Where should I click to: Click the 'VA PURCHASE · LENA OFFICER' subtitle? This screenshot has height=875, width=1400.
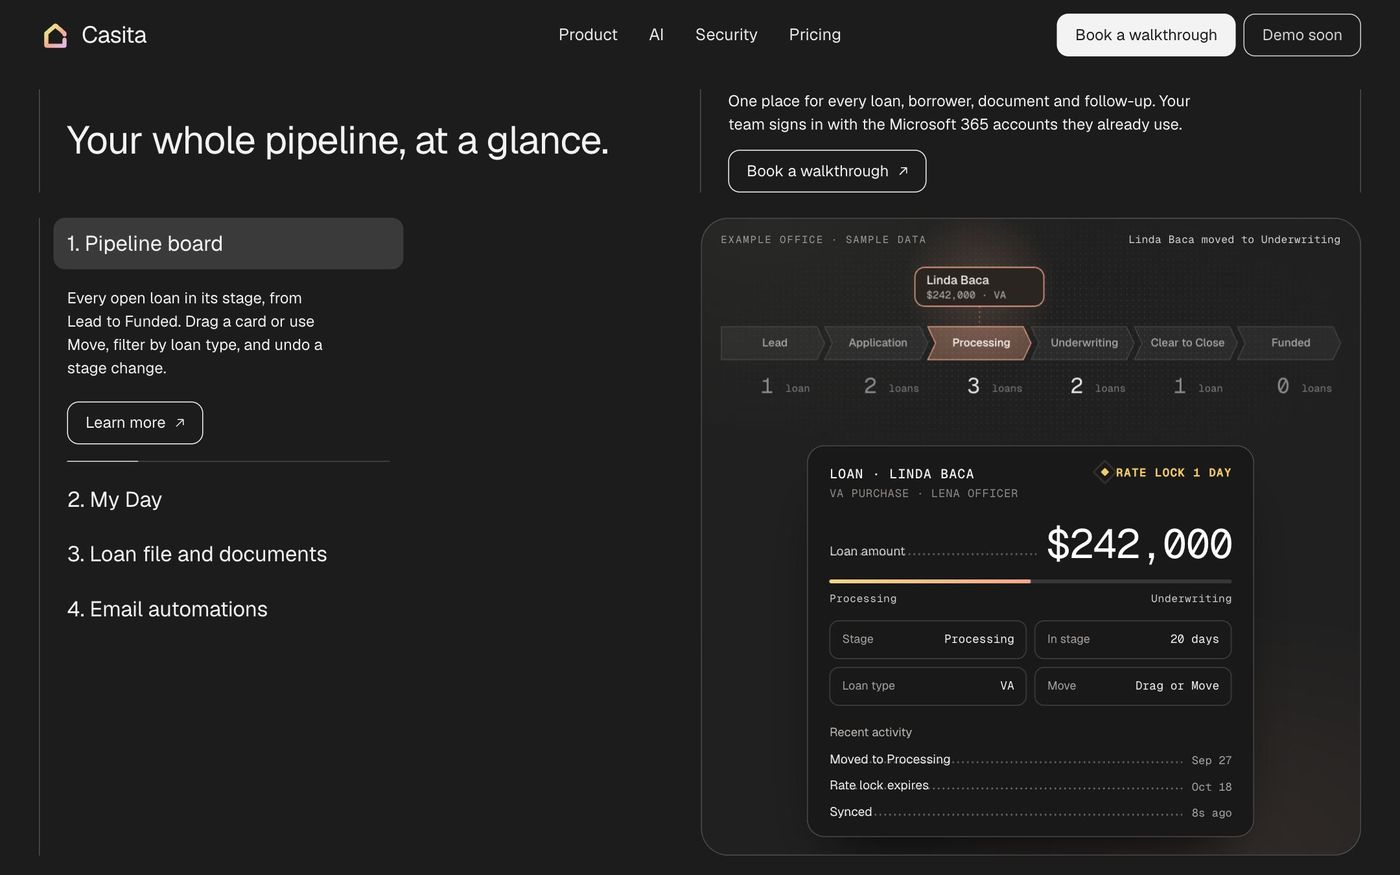924,494
